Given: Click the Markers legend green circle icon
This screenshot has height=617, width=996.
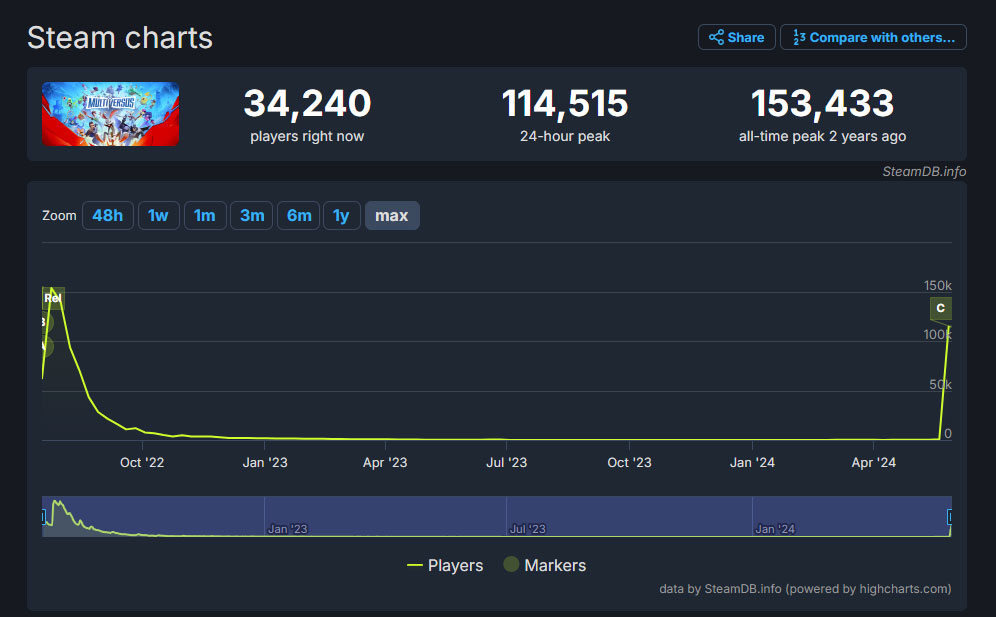Looking at the screenshot, I should (x=511, y=565).
